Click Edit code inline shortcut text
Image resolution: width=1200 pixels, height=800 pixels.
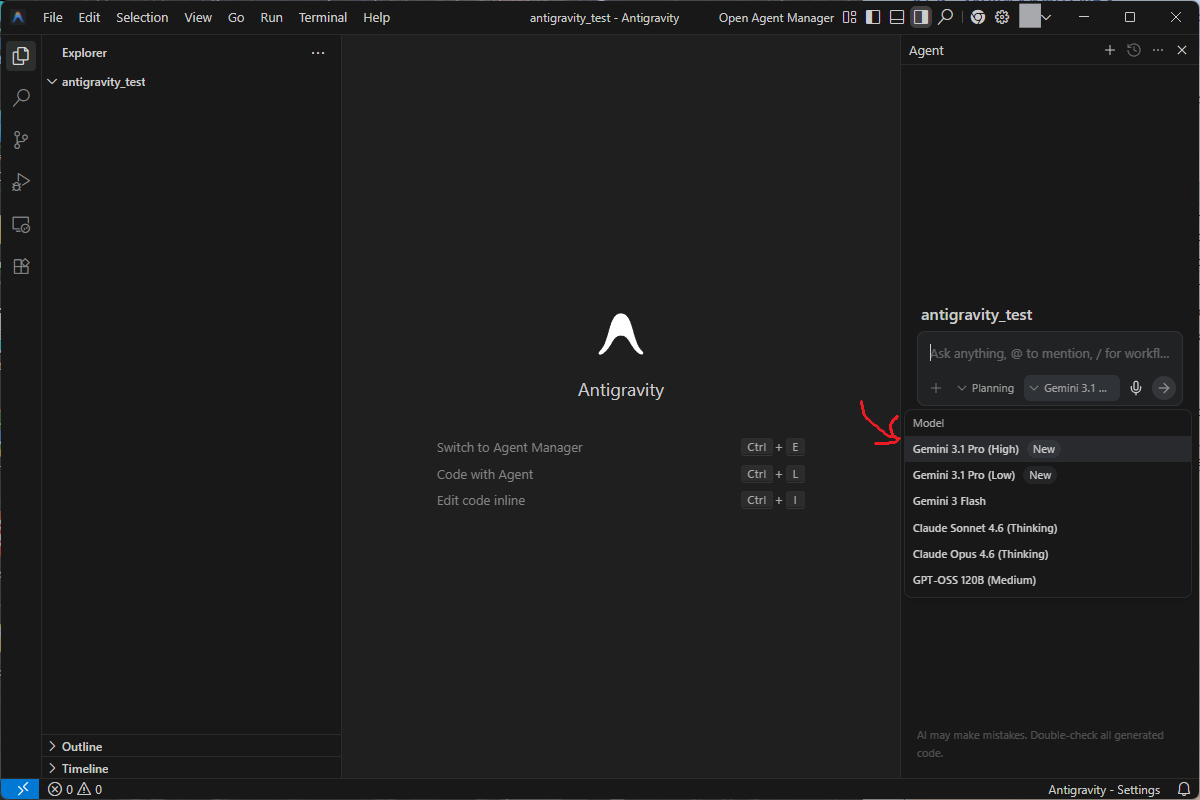coord(481,500)
